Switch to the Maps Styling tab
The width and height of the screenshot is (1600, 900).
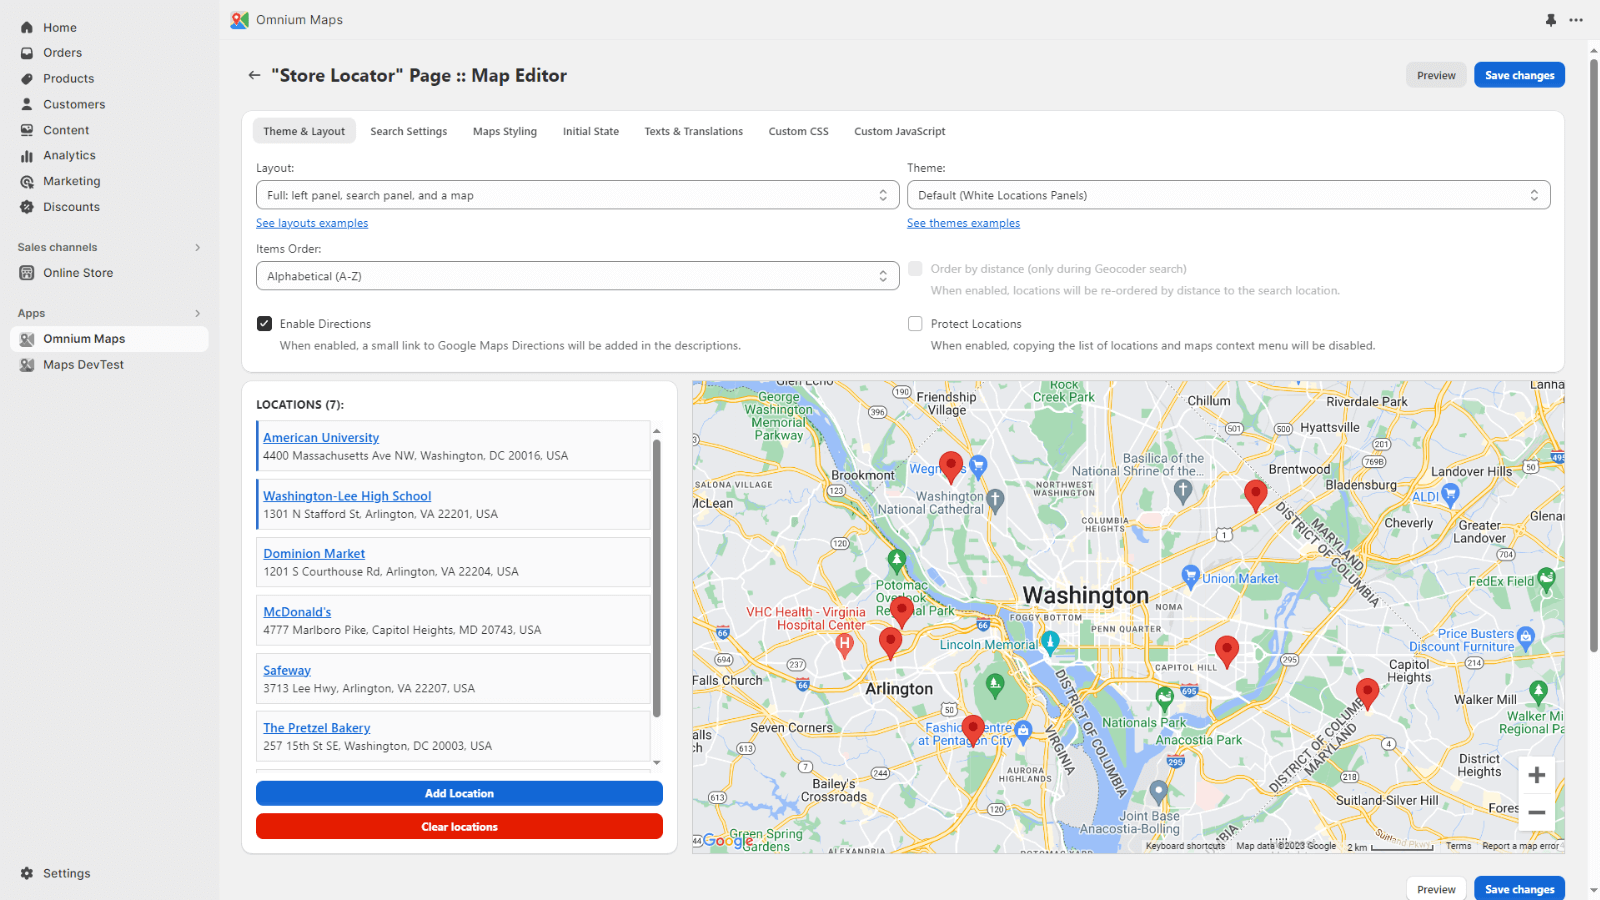tap(505, 131)
